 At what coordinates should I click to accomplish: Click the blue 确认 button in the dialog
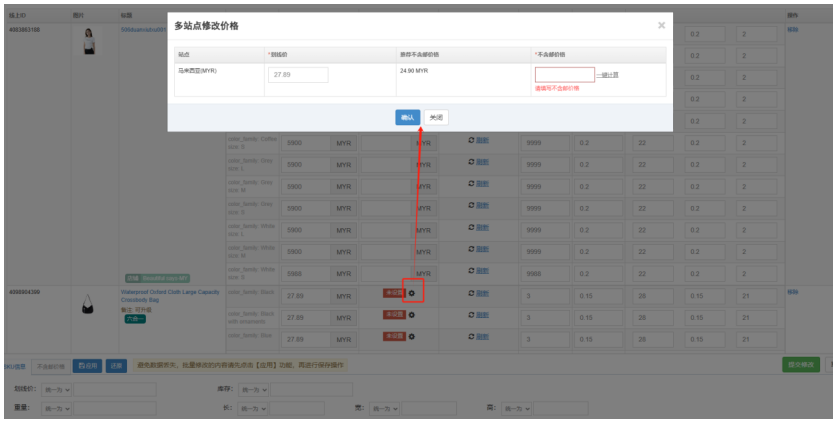click(x=407, y=117)
